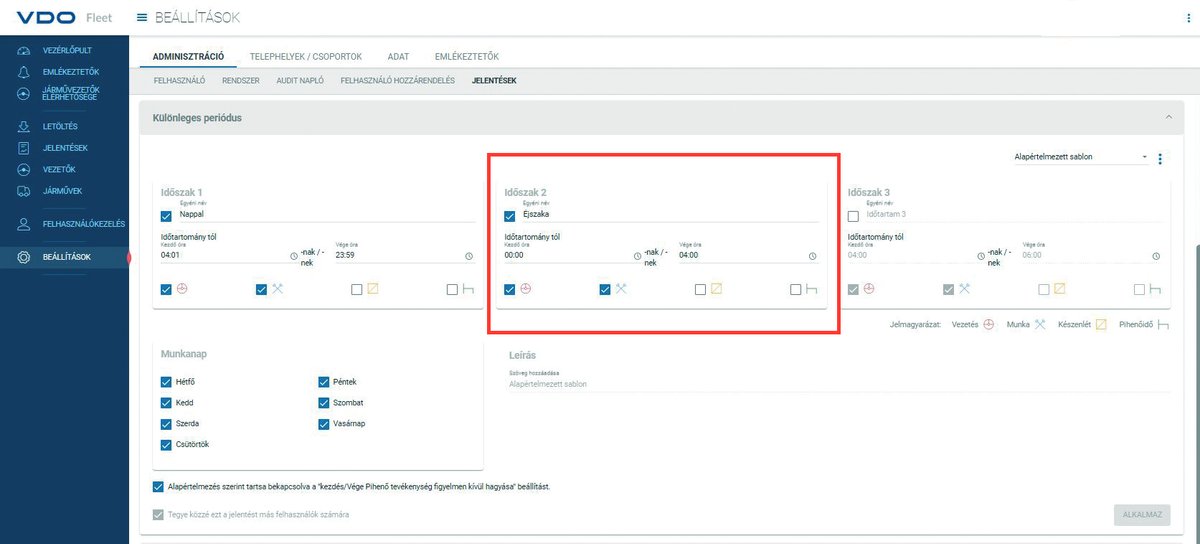
Task: Select the Beállítások gear icon
Action: coord(24,257)
